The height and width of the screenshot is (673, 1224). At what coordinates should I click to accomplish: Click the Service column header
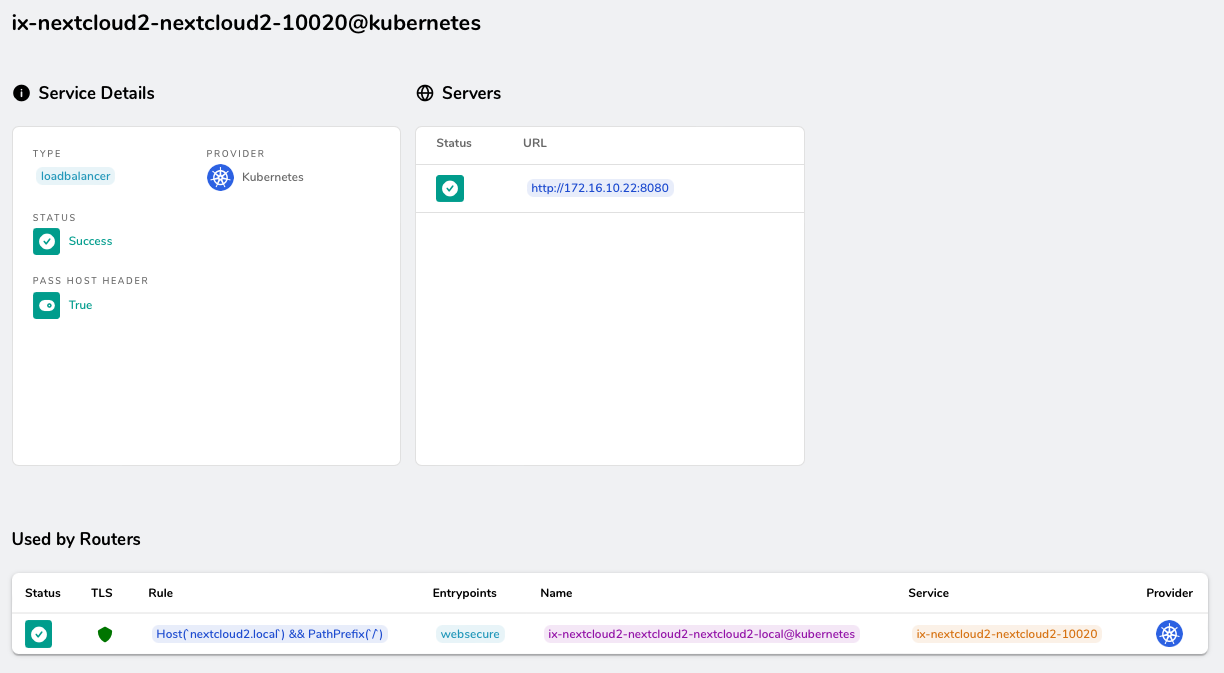[928, 593]
